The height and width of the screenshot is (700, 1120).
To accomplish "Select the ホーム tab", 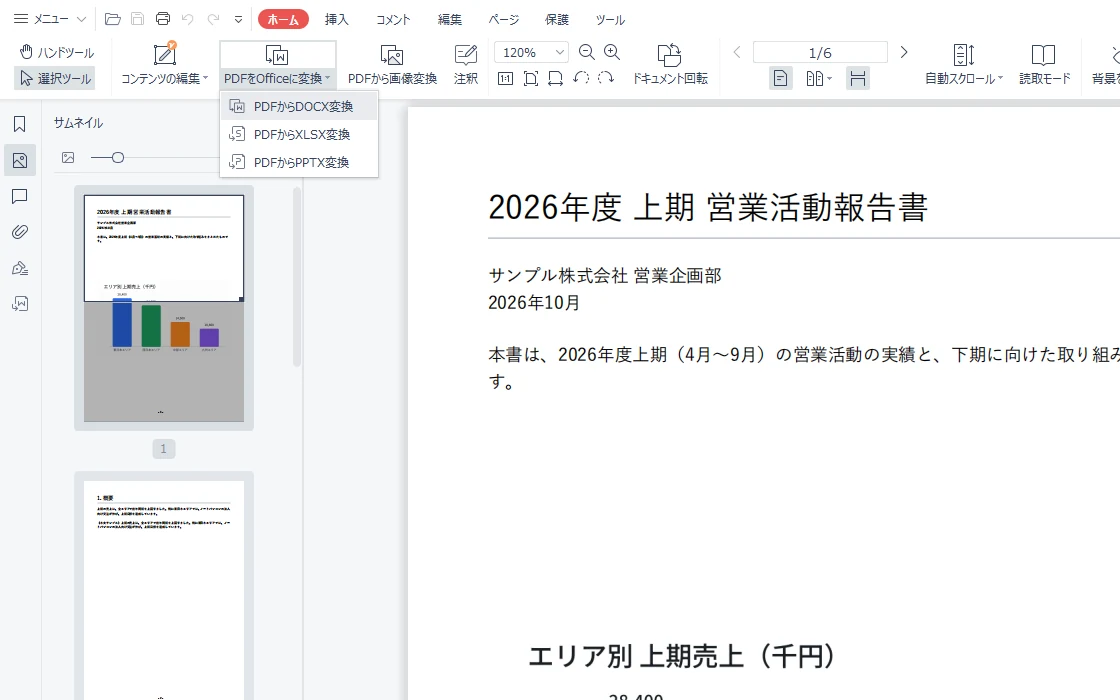I will point(283,19).
